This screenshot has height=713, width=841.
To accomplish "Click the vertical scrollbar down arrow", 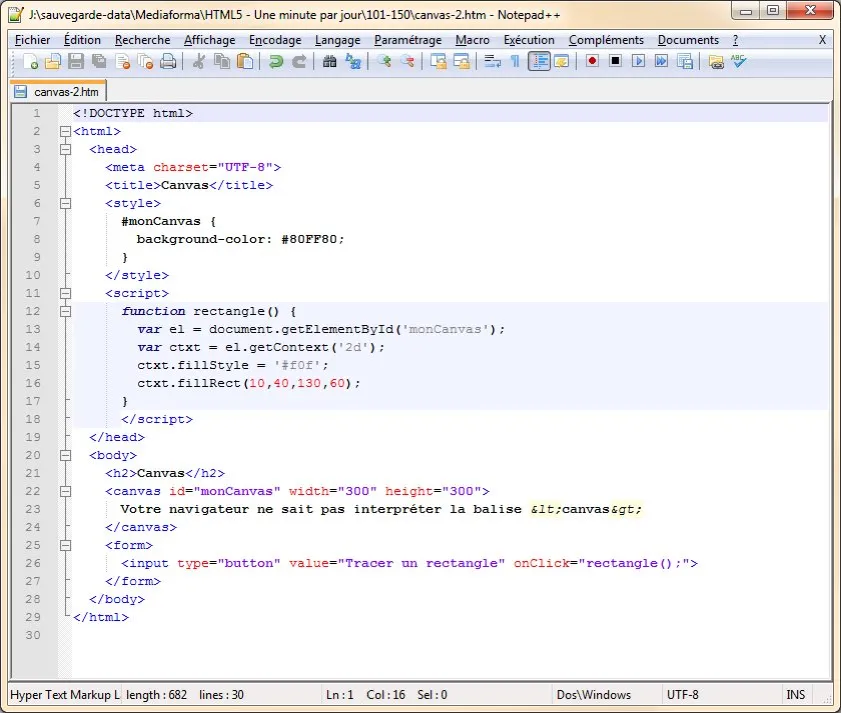I will (826, 672).
